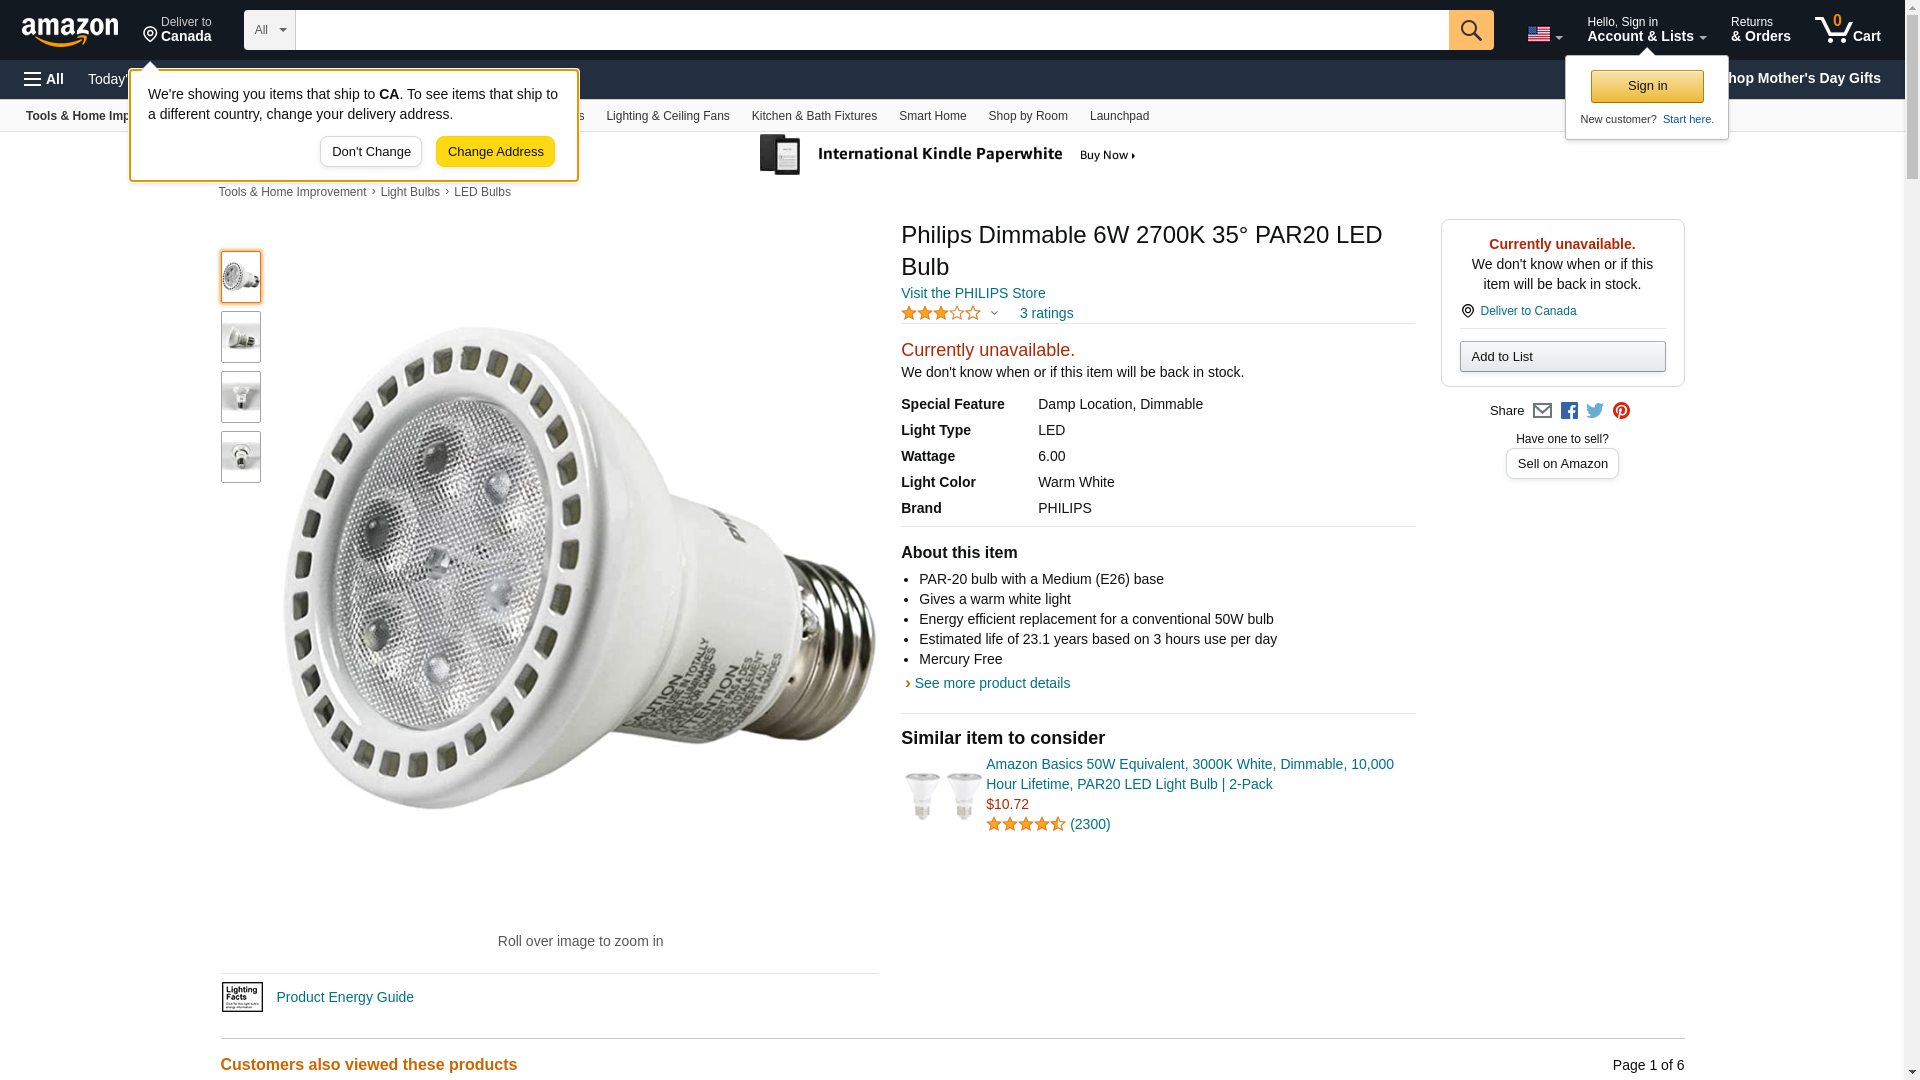
Task: Open the shopping cart icon
Action: click(1847, 30)
